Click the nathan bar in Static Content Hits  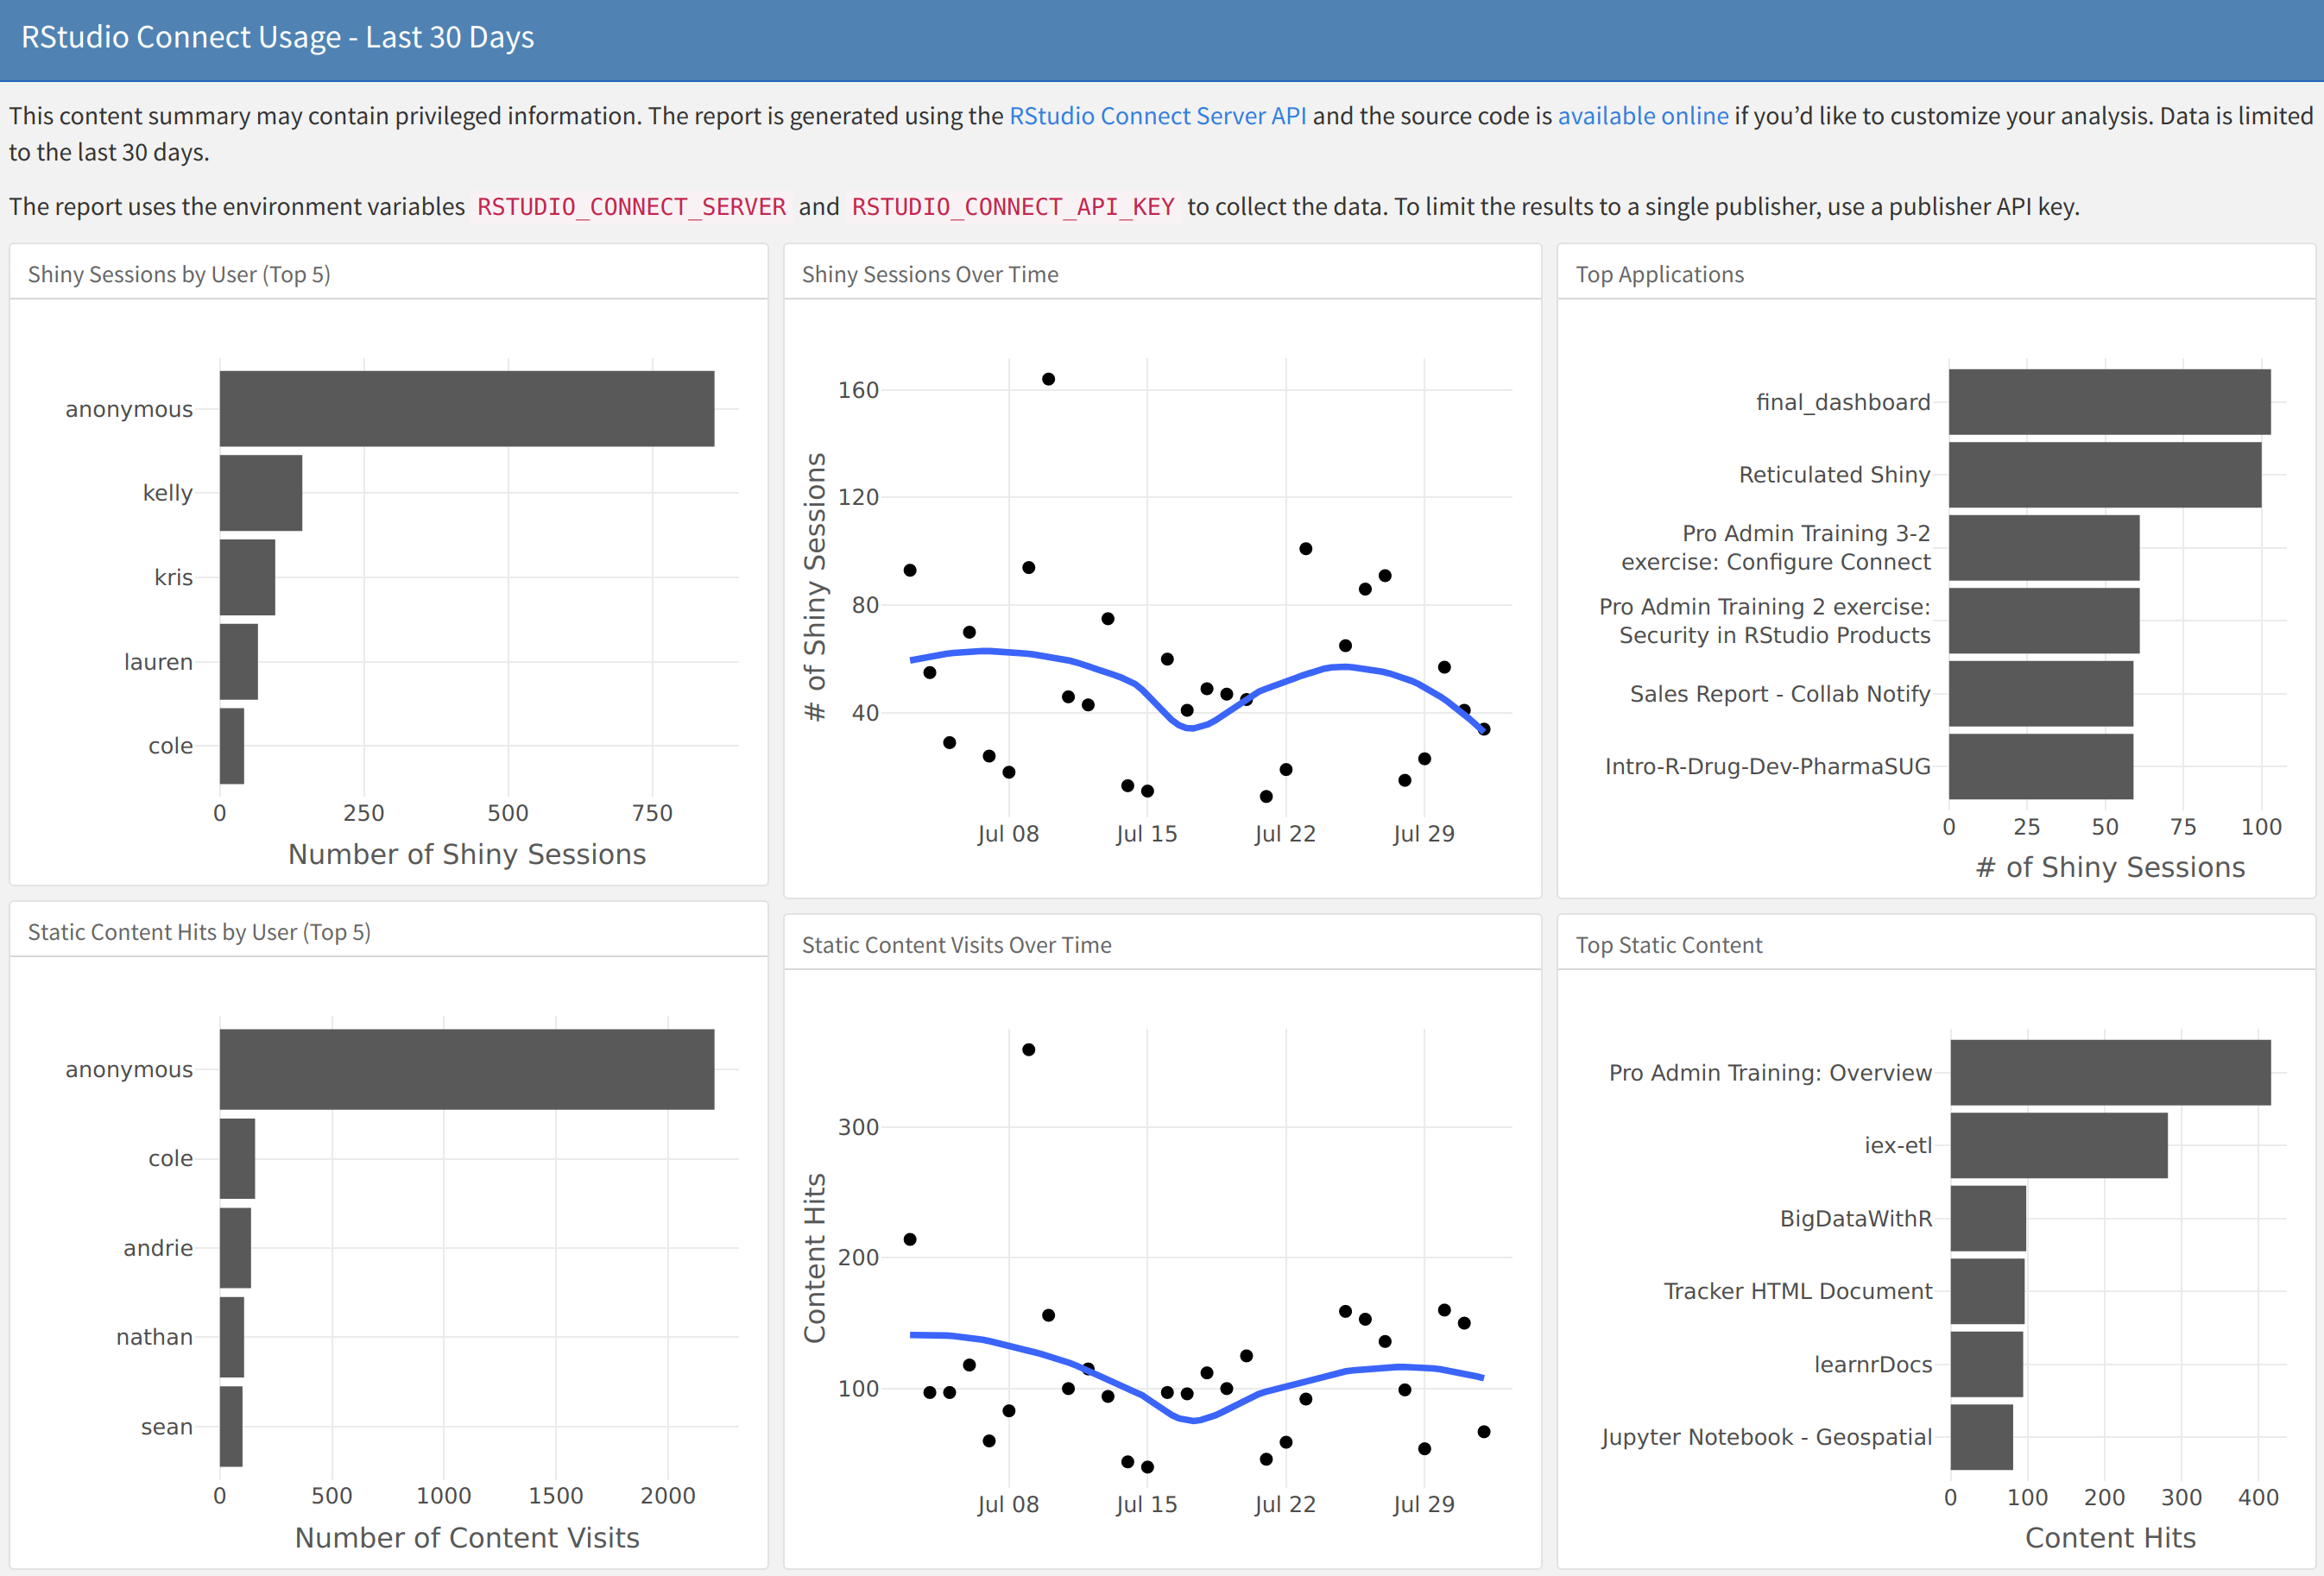tap(232, 1337)
